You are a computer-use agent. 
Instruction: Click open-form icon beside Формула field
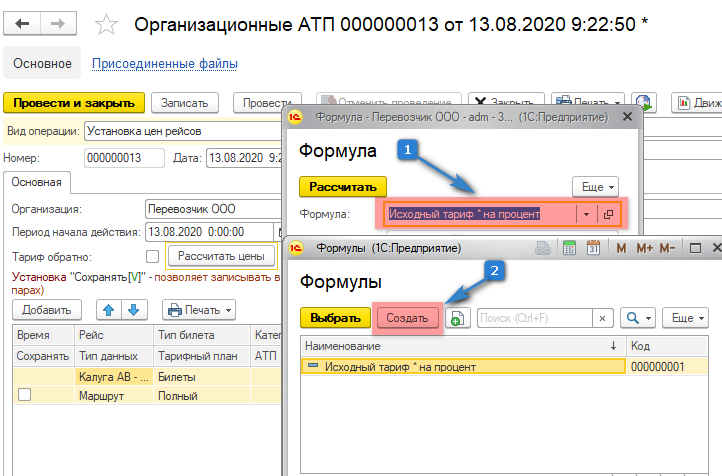[608, 214]
